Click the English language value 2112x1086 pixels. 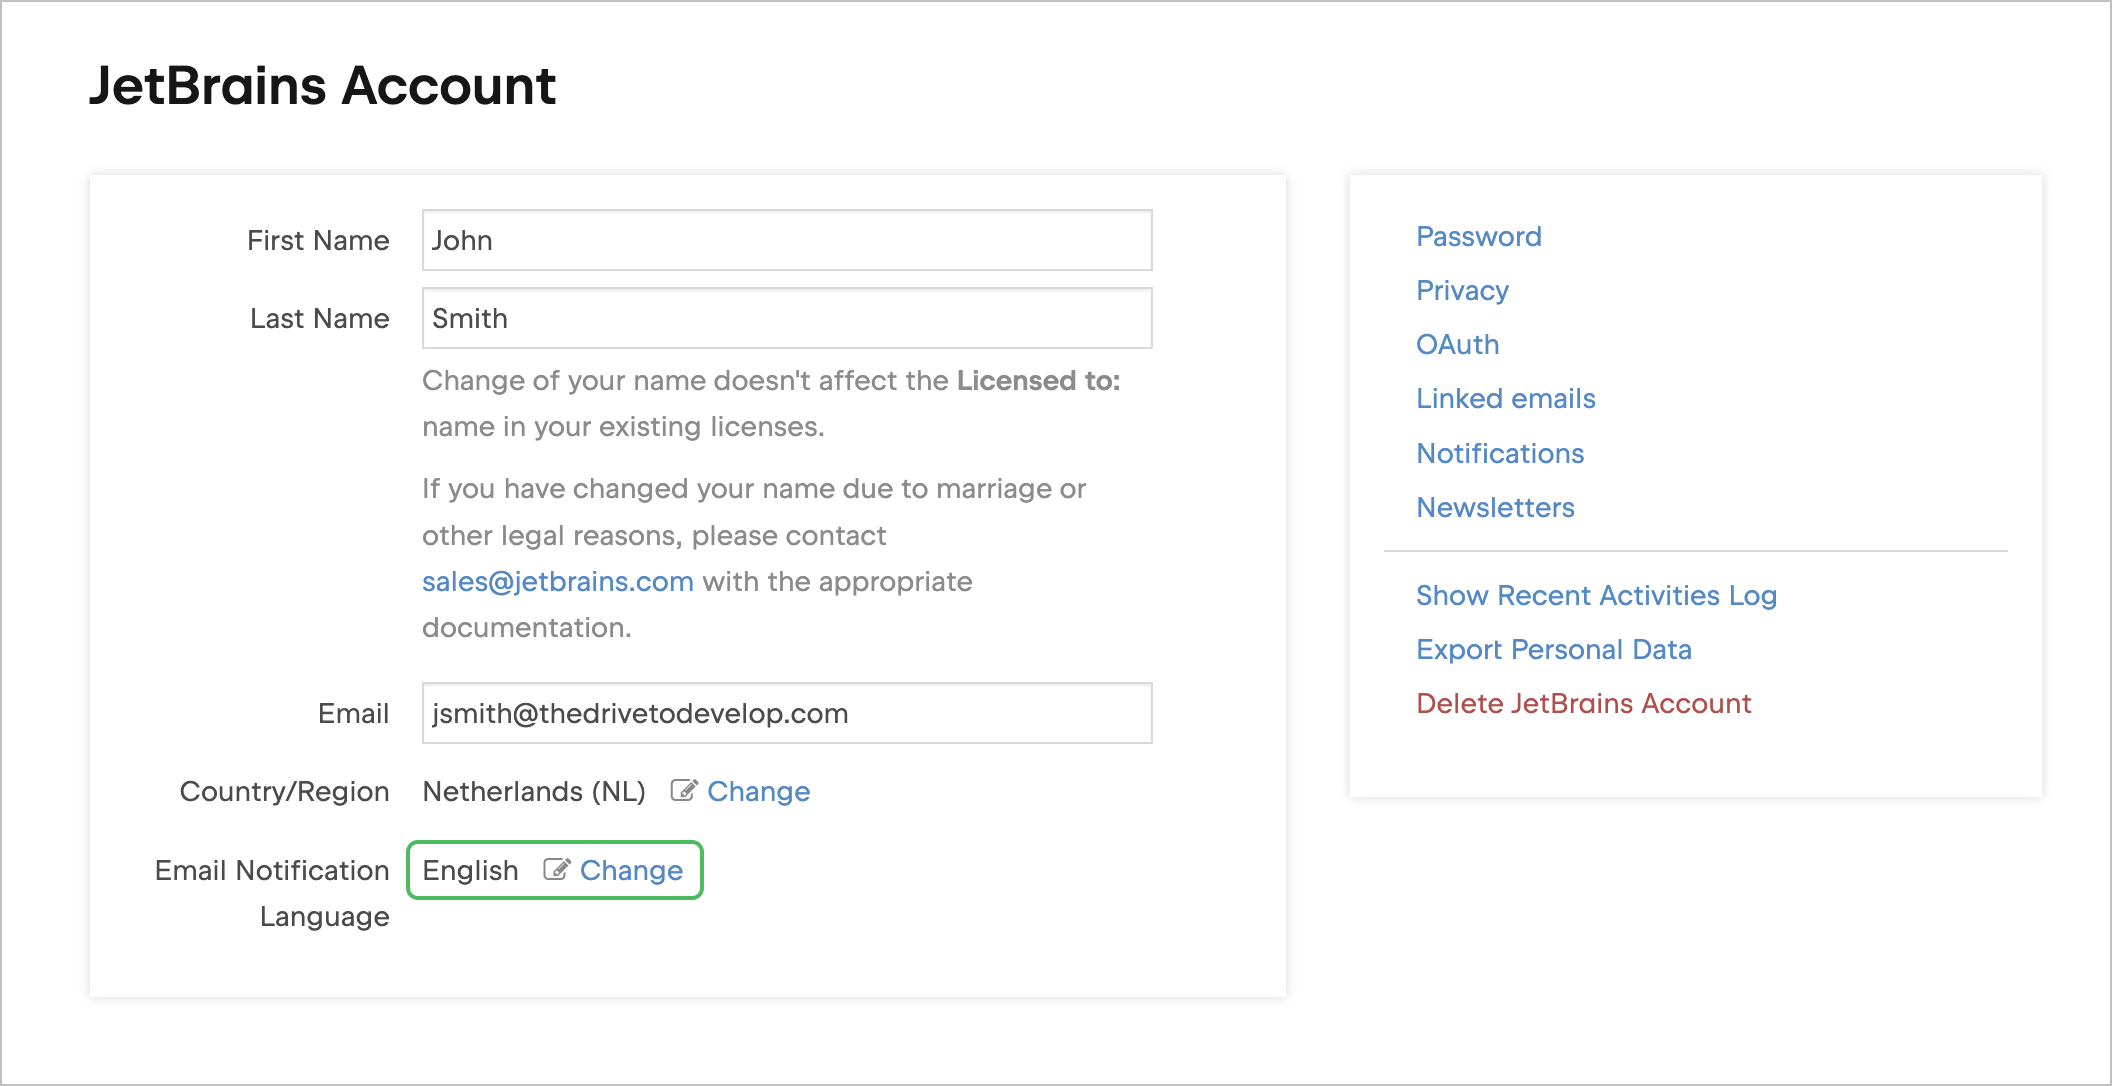pyautogui.click(x=470, y=871)
